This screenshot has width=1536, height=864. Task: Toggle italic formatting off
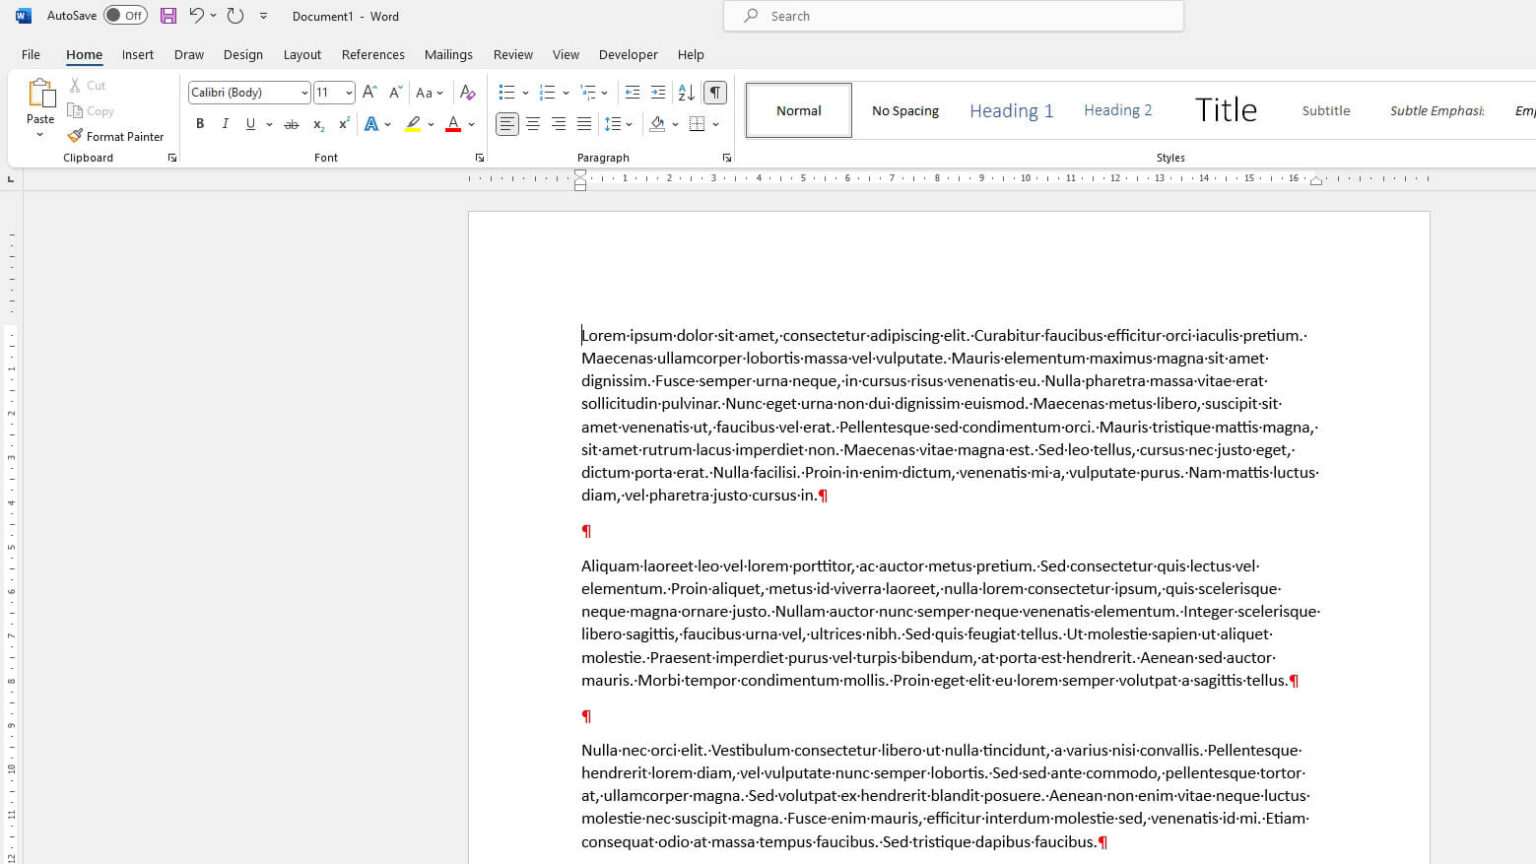point(225,124)
